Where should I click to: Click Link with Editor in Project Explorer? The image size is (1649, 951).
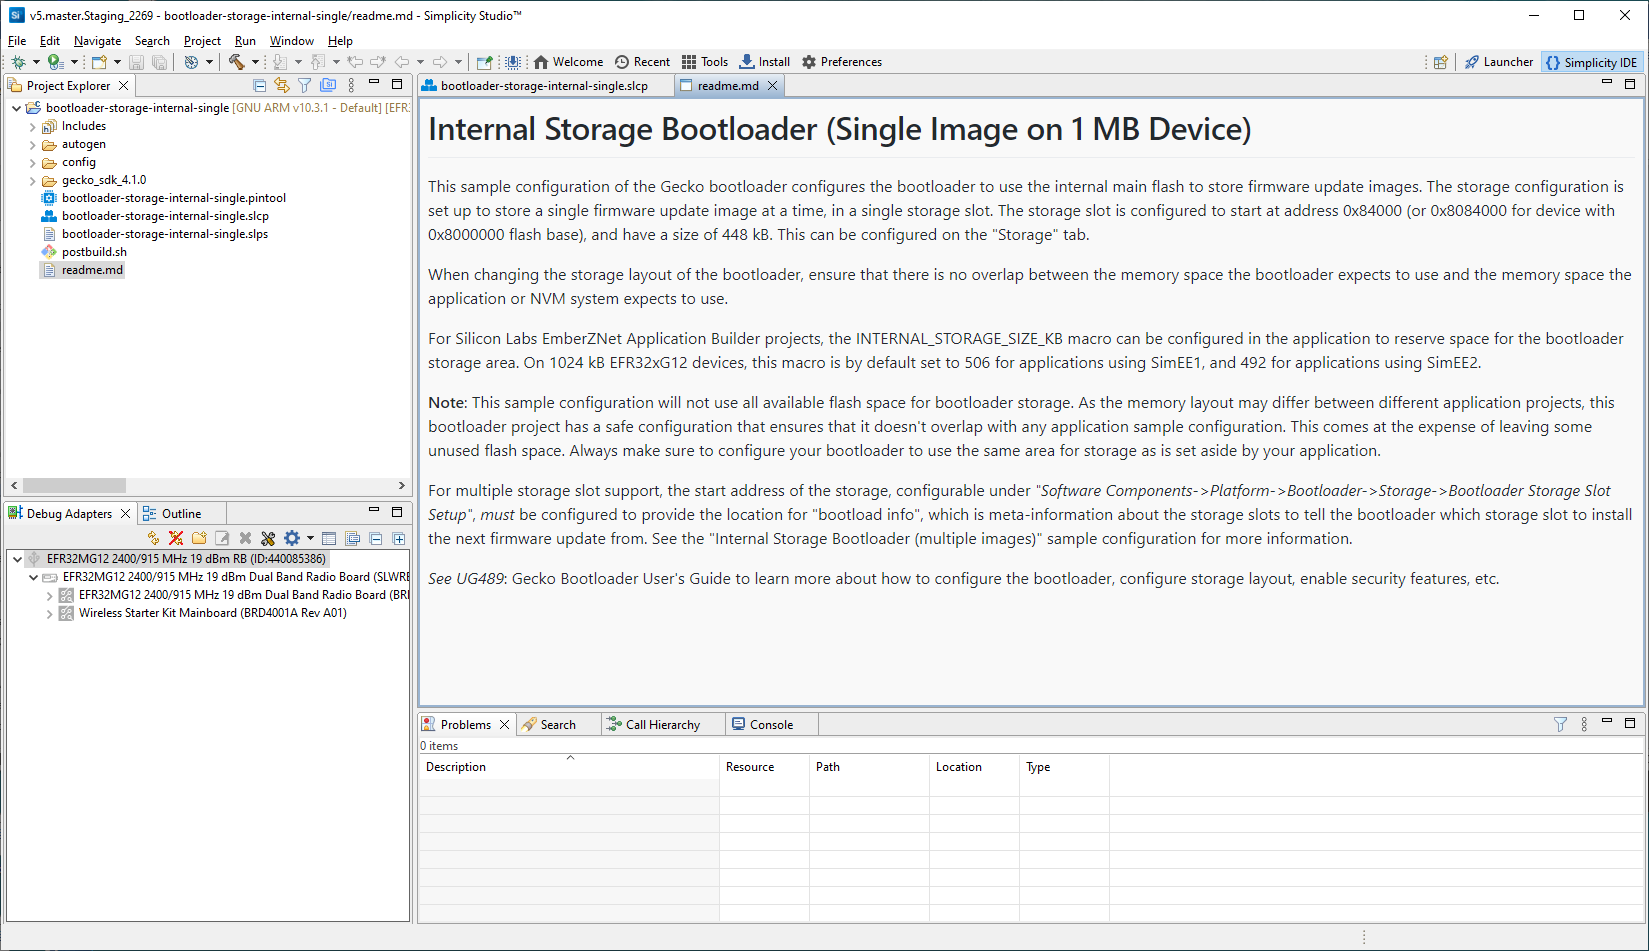point(282,86)
